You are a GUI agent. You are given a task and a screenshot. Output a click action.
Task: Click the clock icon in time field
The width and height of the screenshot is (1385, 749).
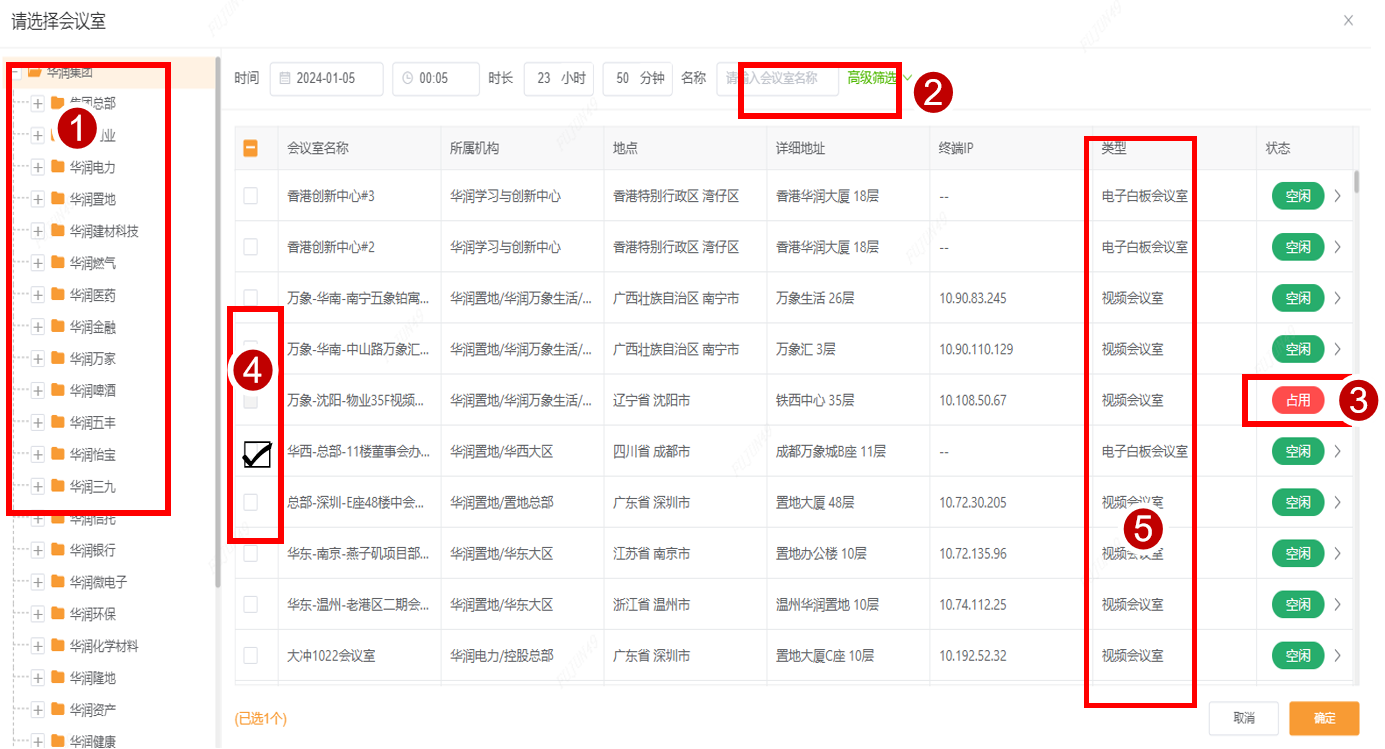point(408,78)
